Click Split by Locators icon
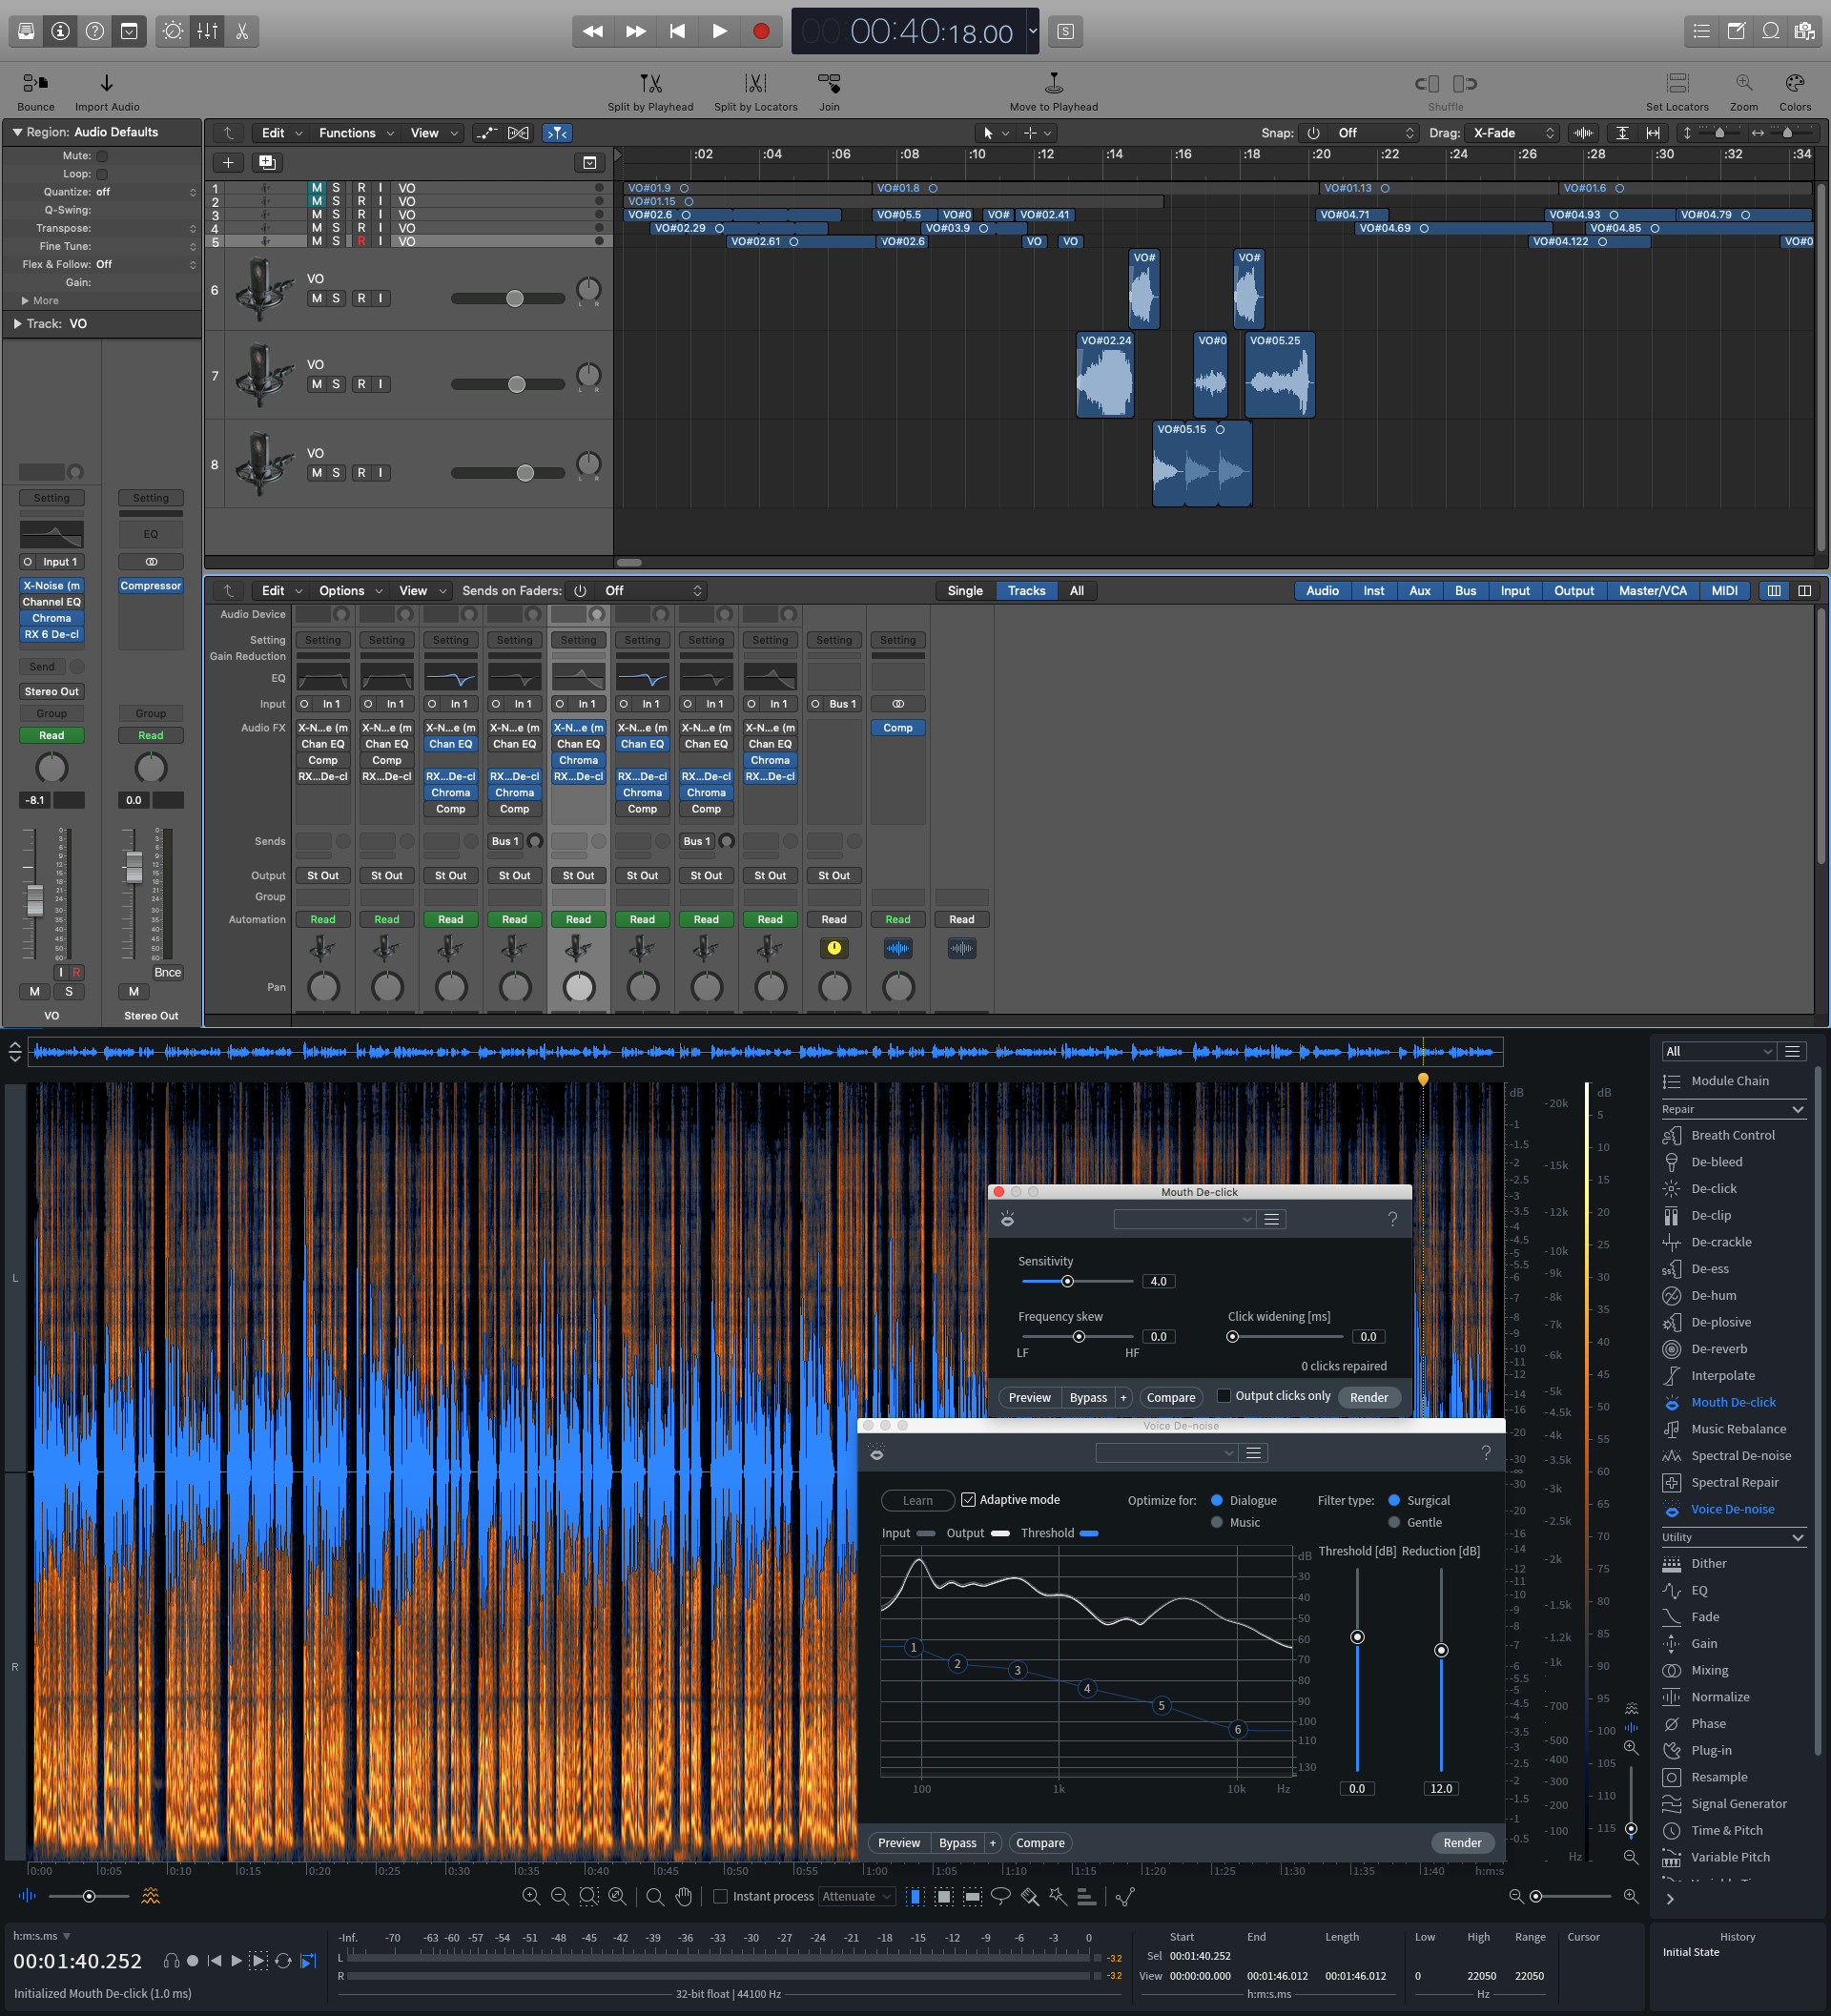Screen dimensions: 1831x2016 (x=755, y=83)
